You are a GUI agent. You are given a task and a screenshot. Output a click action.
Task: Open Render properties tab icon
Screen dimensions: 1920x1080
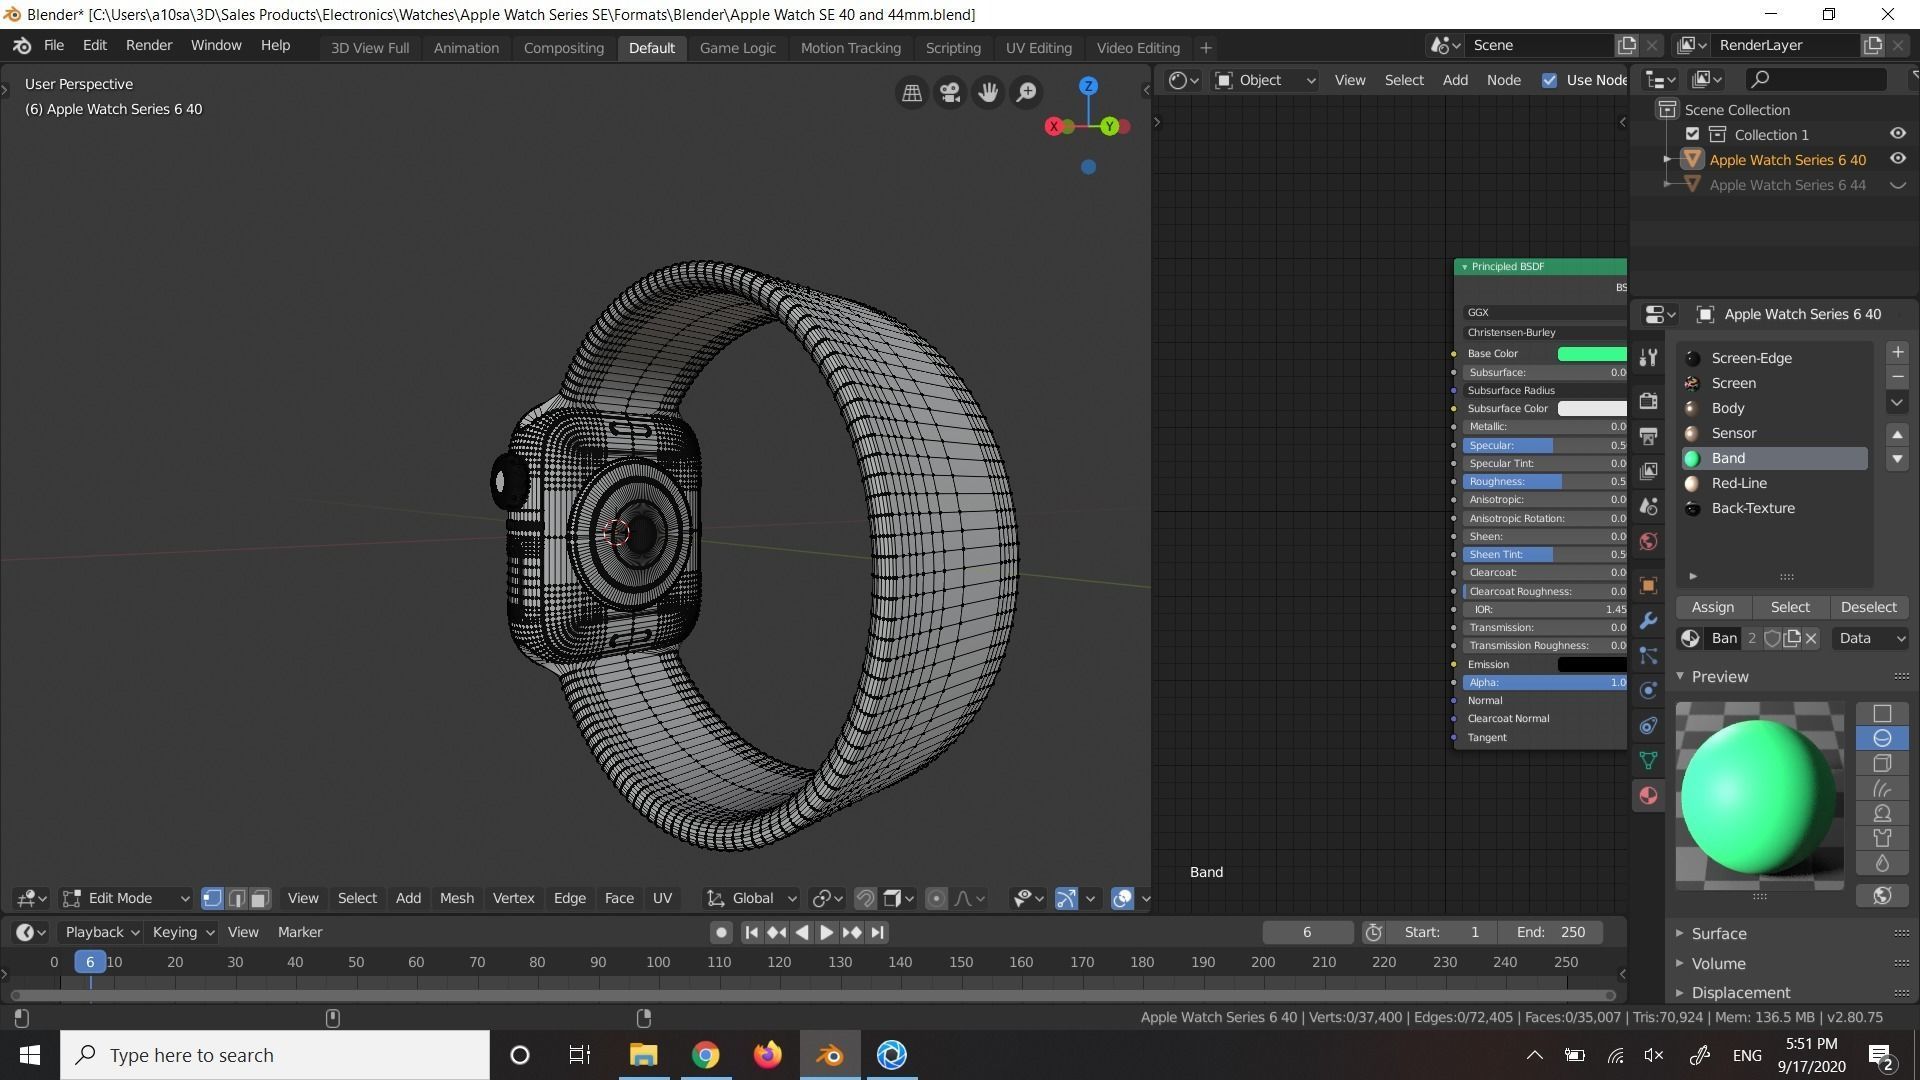click(x=1649, y=401)
